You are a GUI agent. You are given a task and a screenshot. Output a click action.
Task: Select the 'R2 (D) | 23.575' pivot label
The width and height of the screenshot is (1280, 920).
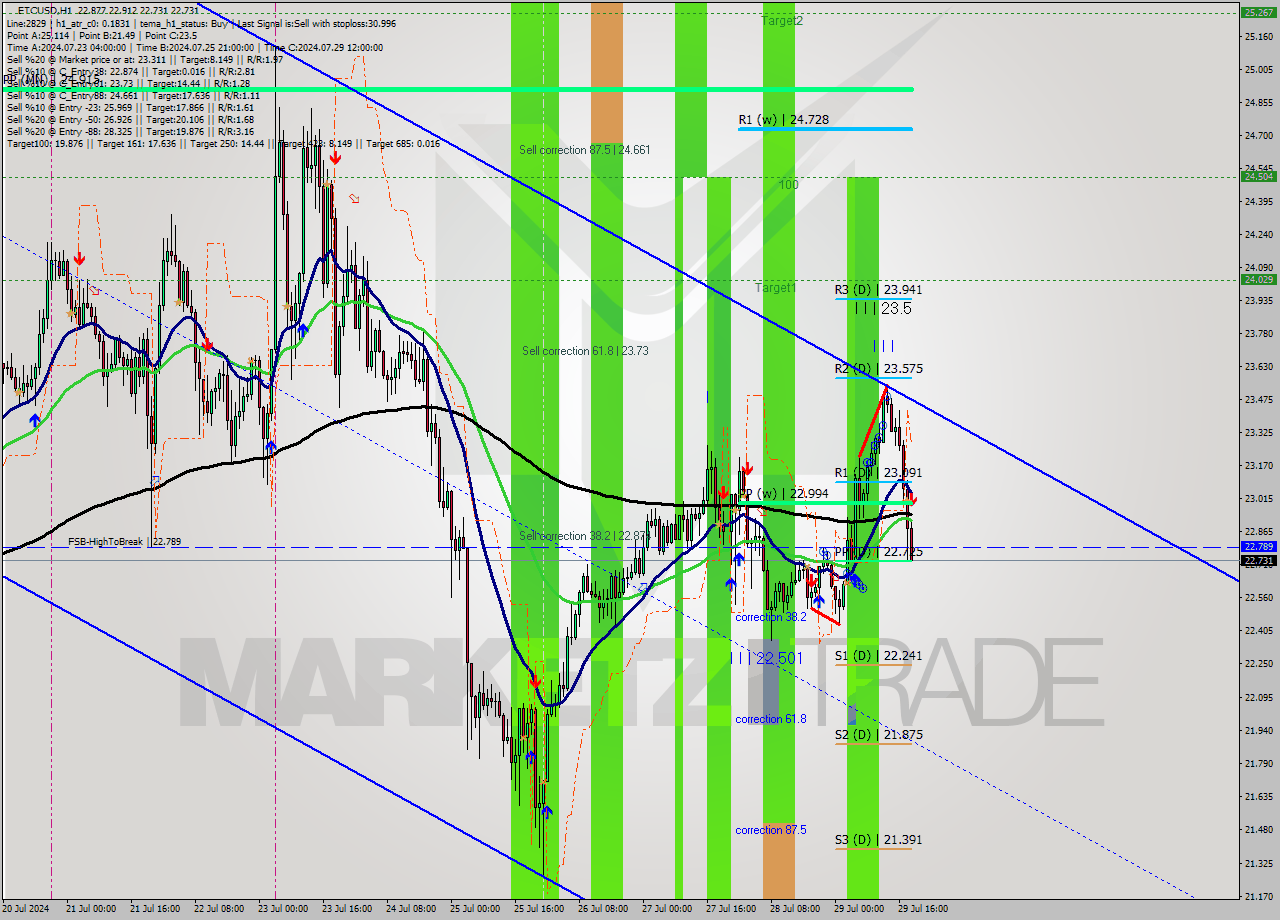point(879,369)
